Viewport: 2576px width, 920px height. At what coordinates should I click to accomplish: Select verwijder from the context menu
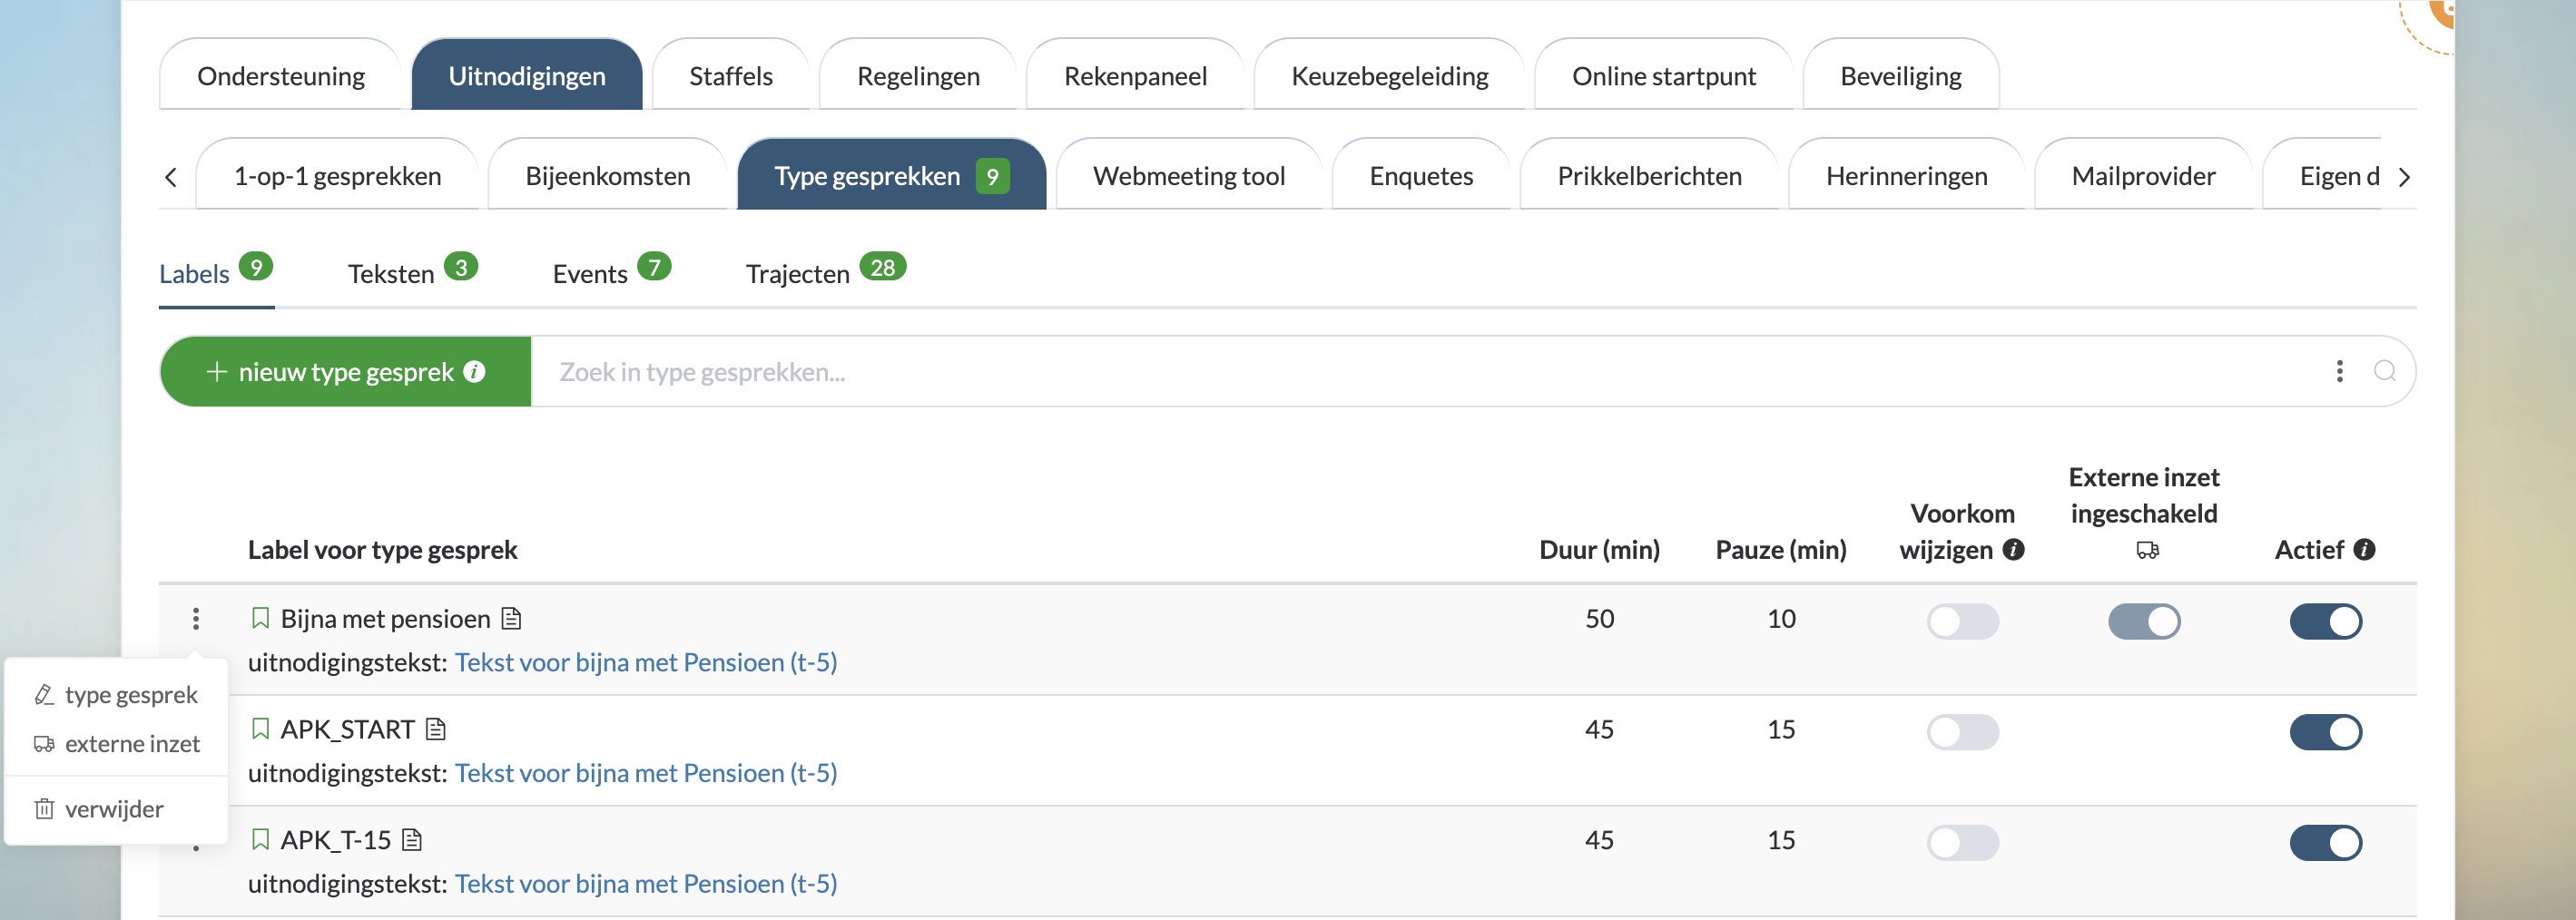tap(114, 809)
